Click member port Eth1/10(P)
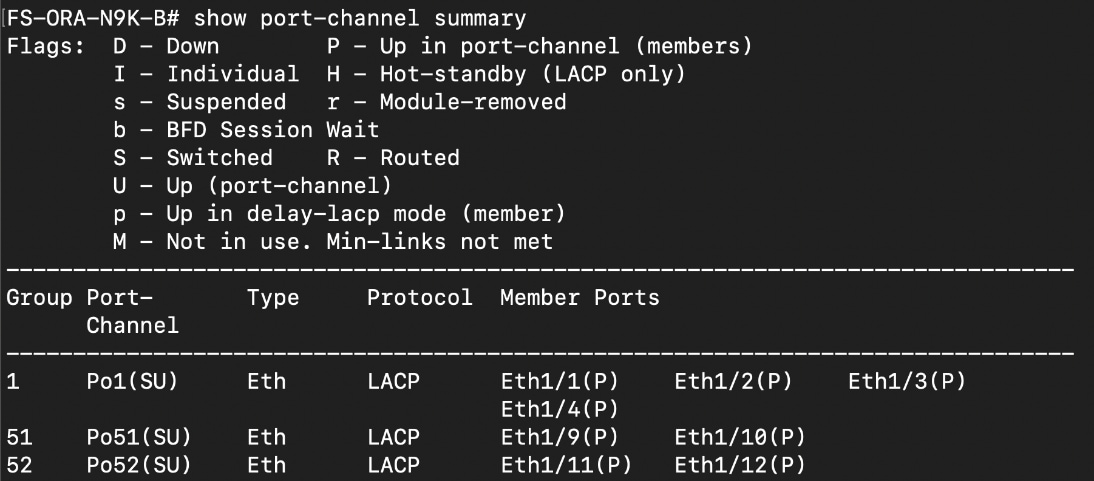Viewport: 1094px width, 481px height. 740,437
